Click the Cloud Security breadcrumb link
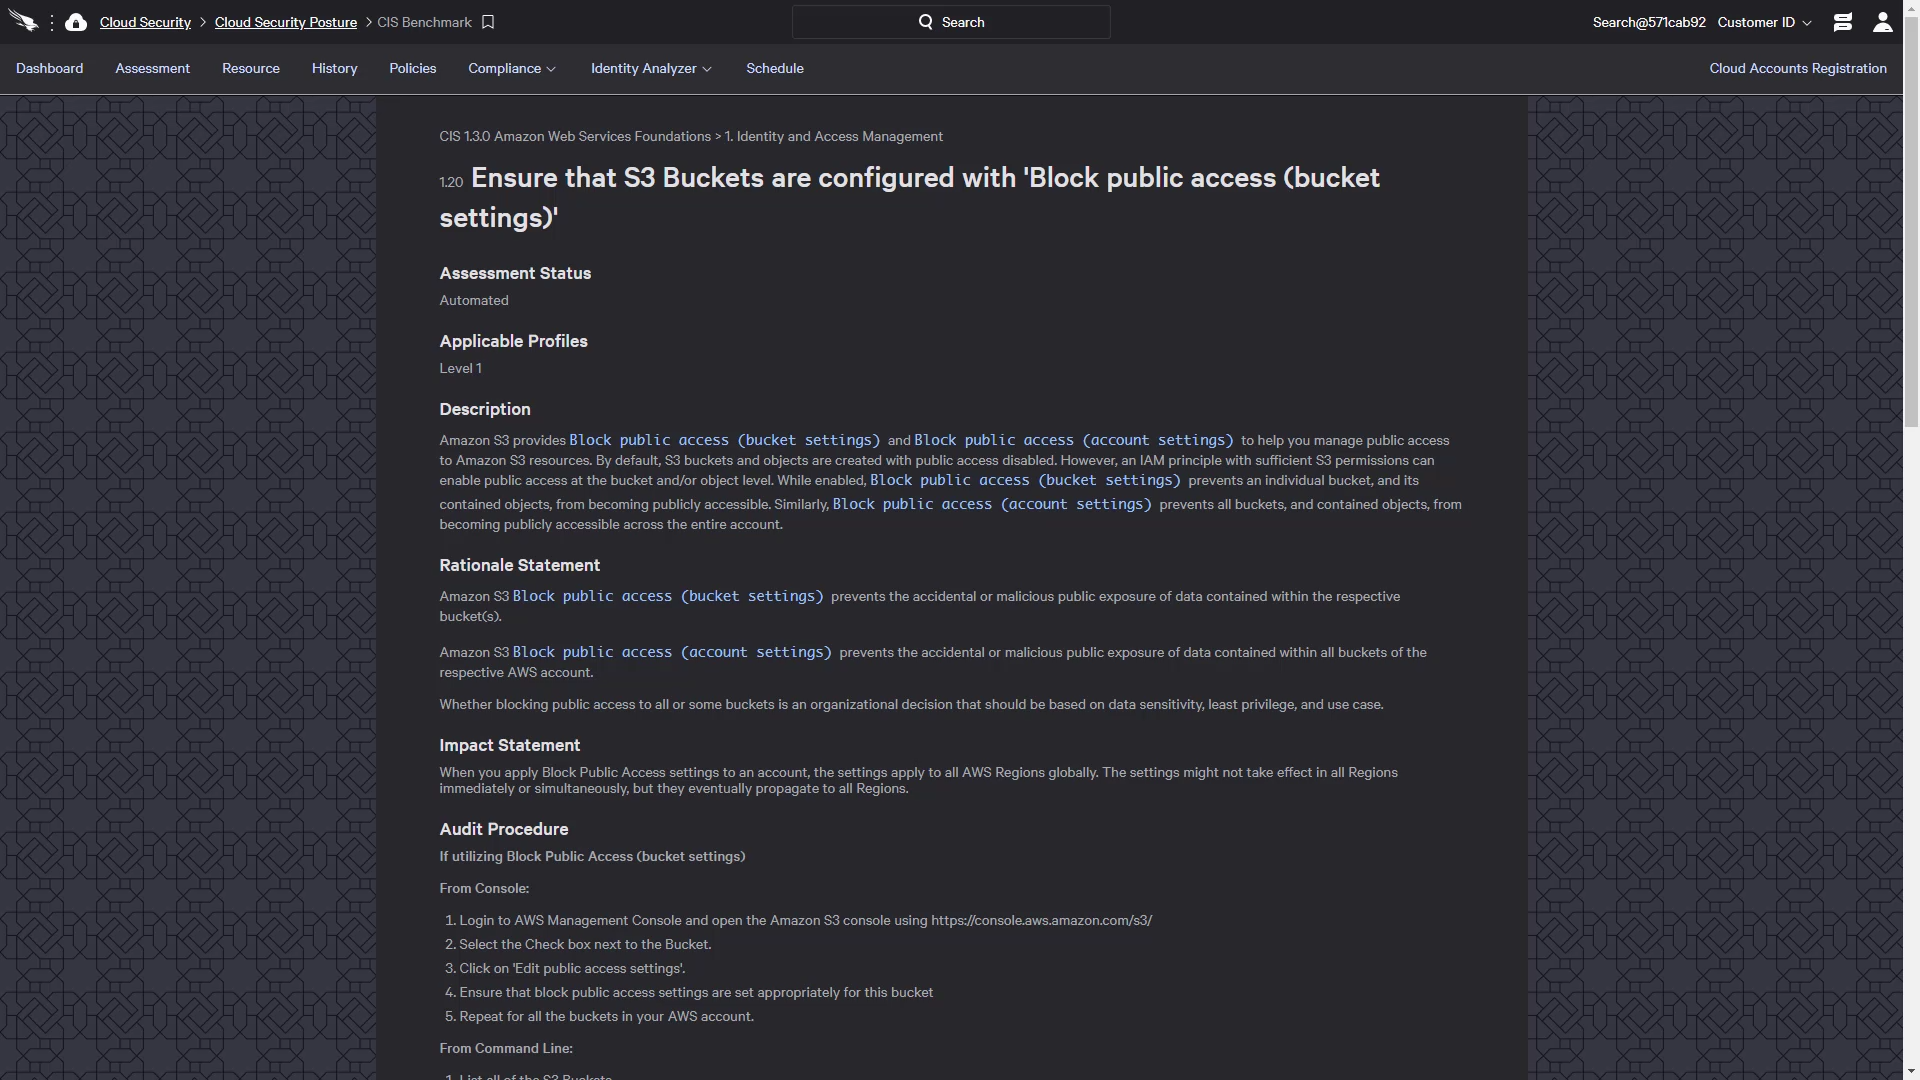 (145, 22)
